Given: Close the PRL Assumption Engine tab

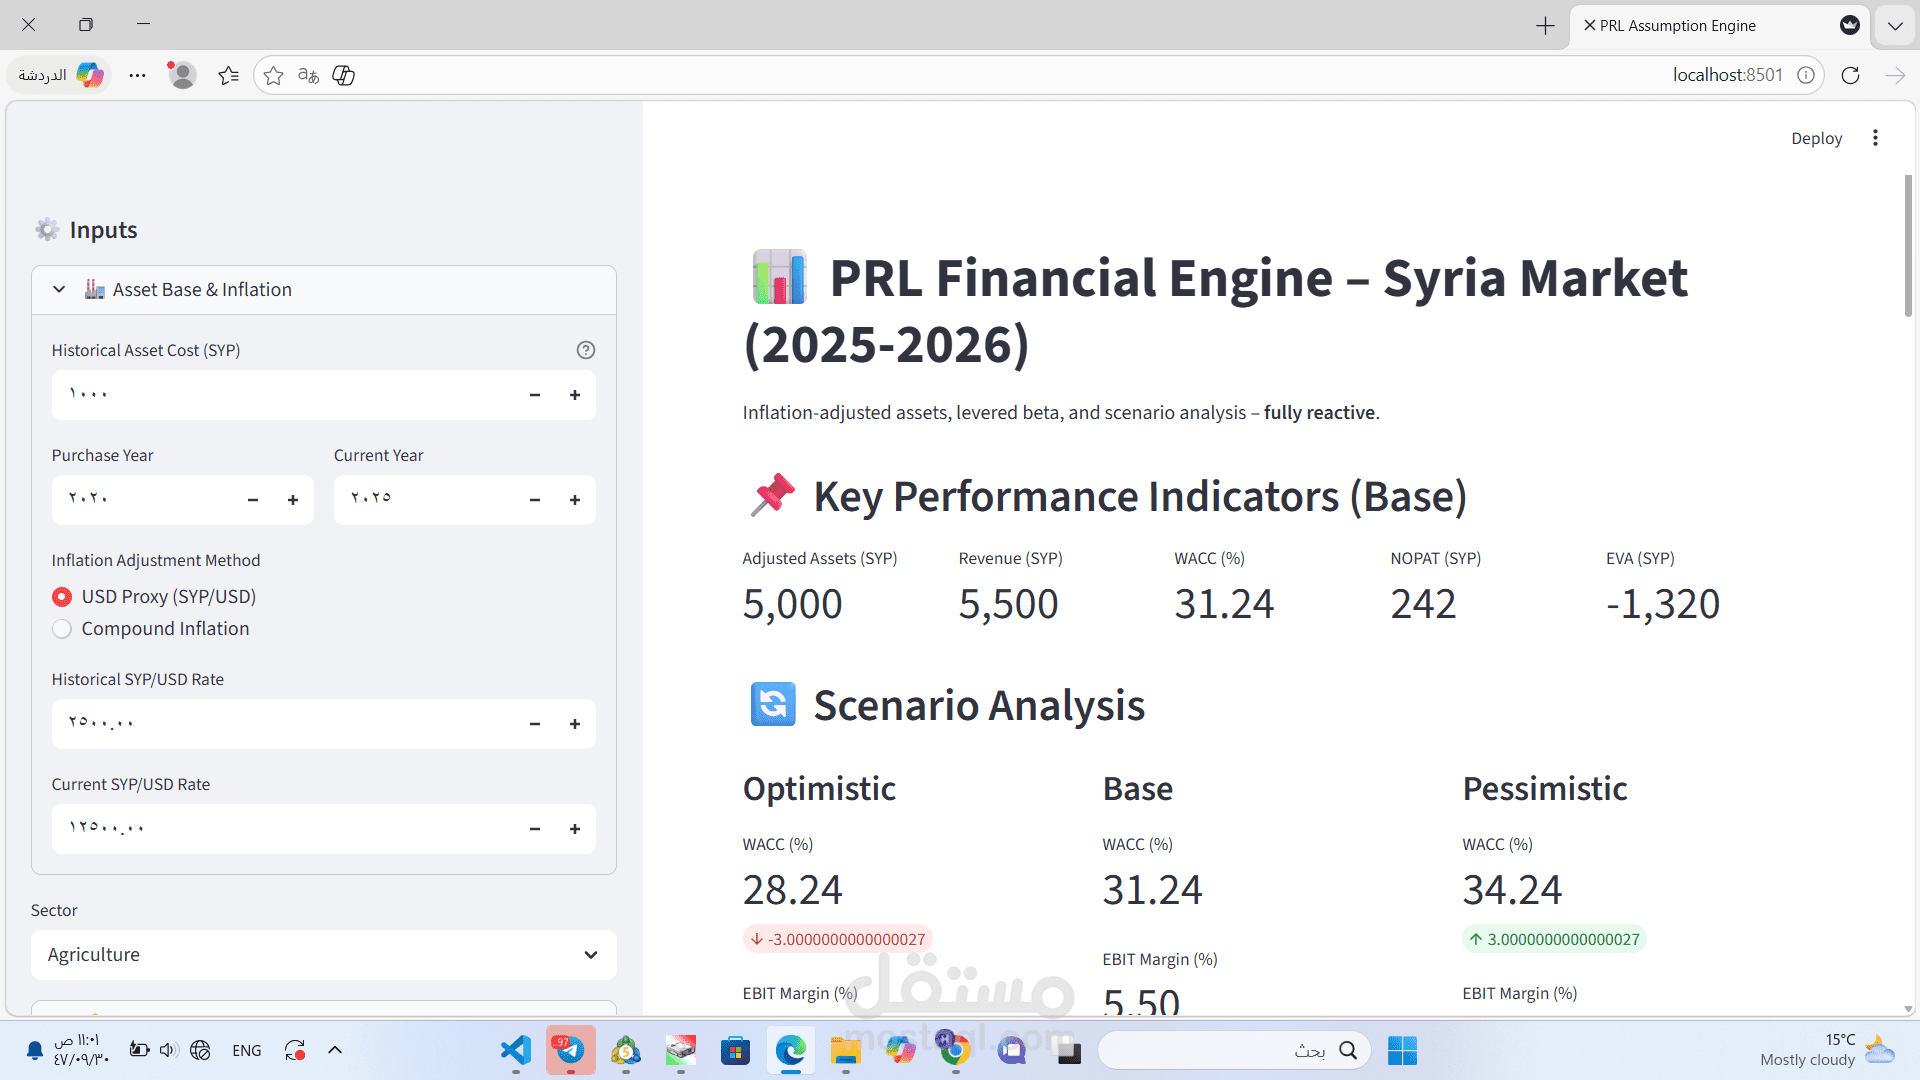Looking at the screenshot, I should [1589, 25].
